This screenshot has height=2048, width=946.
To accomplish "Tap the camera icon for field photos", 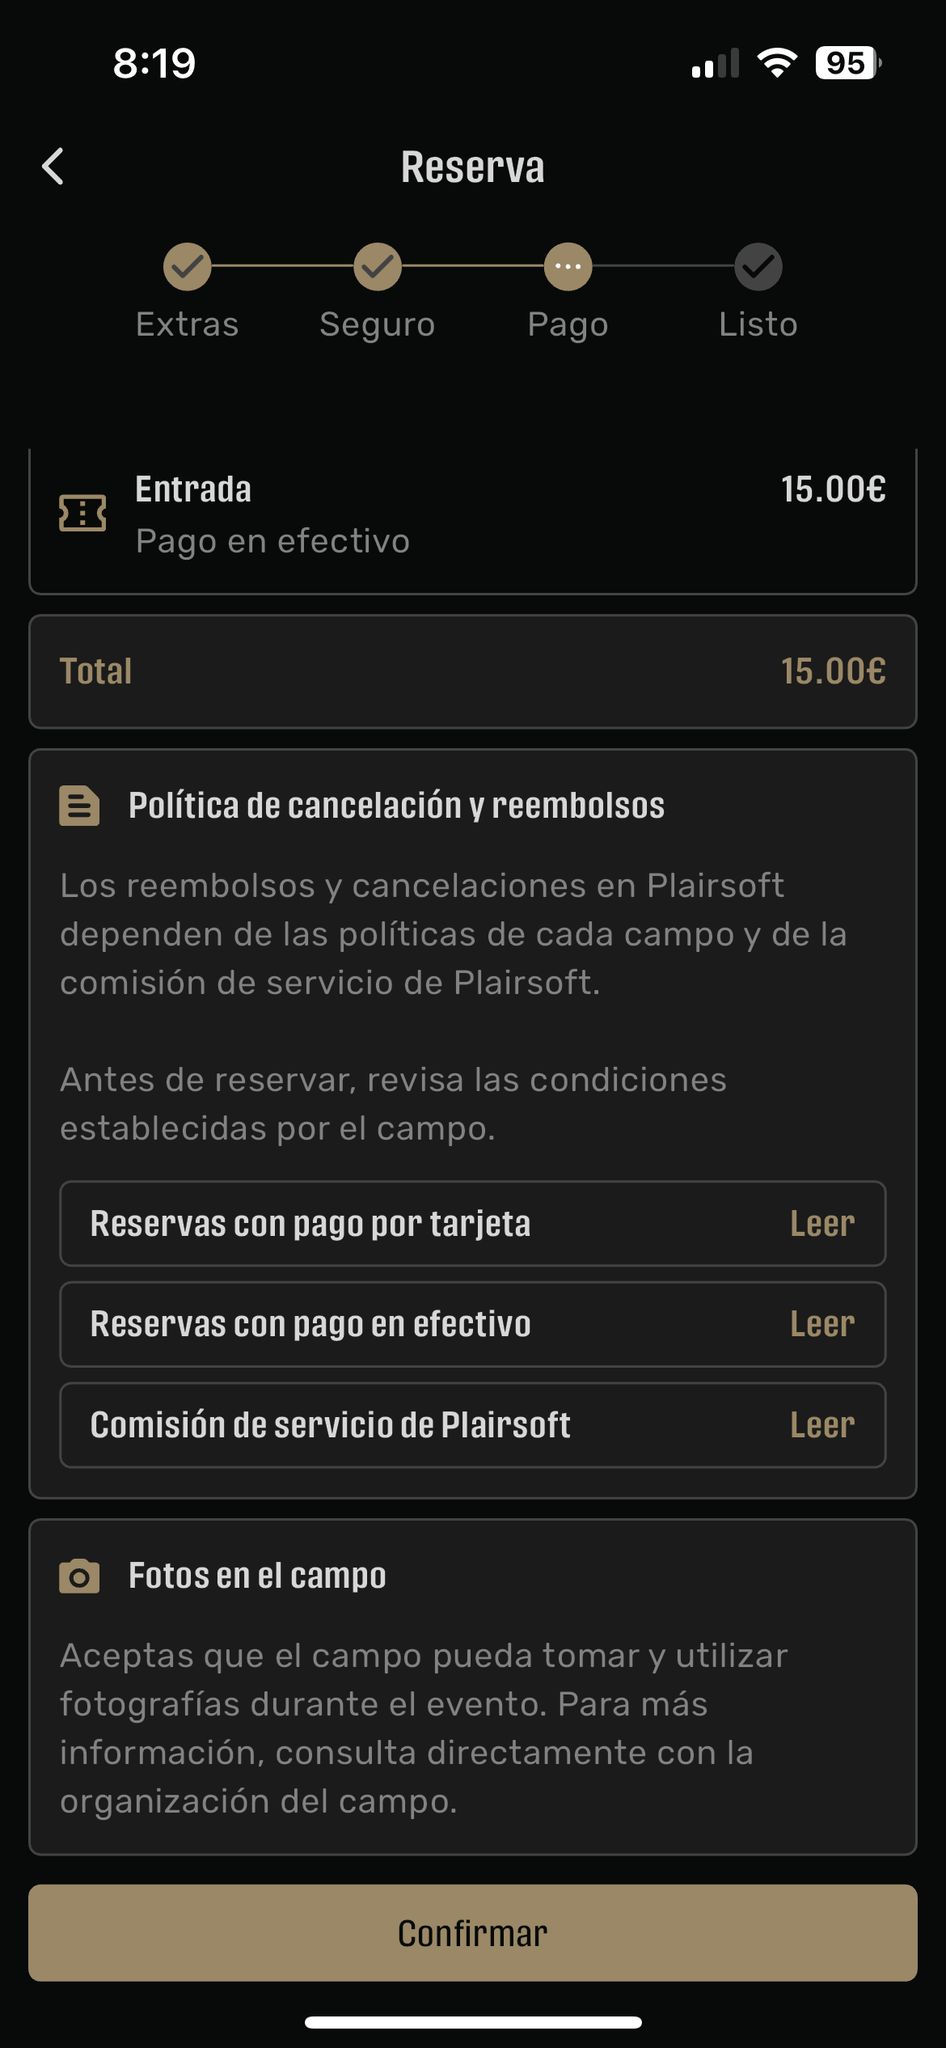I will (x=80, y=1576).
